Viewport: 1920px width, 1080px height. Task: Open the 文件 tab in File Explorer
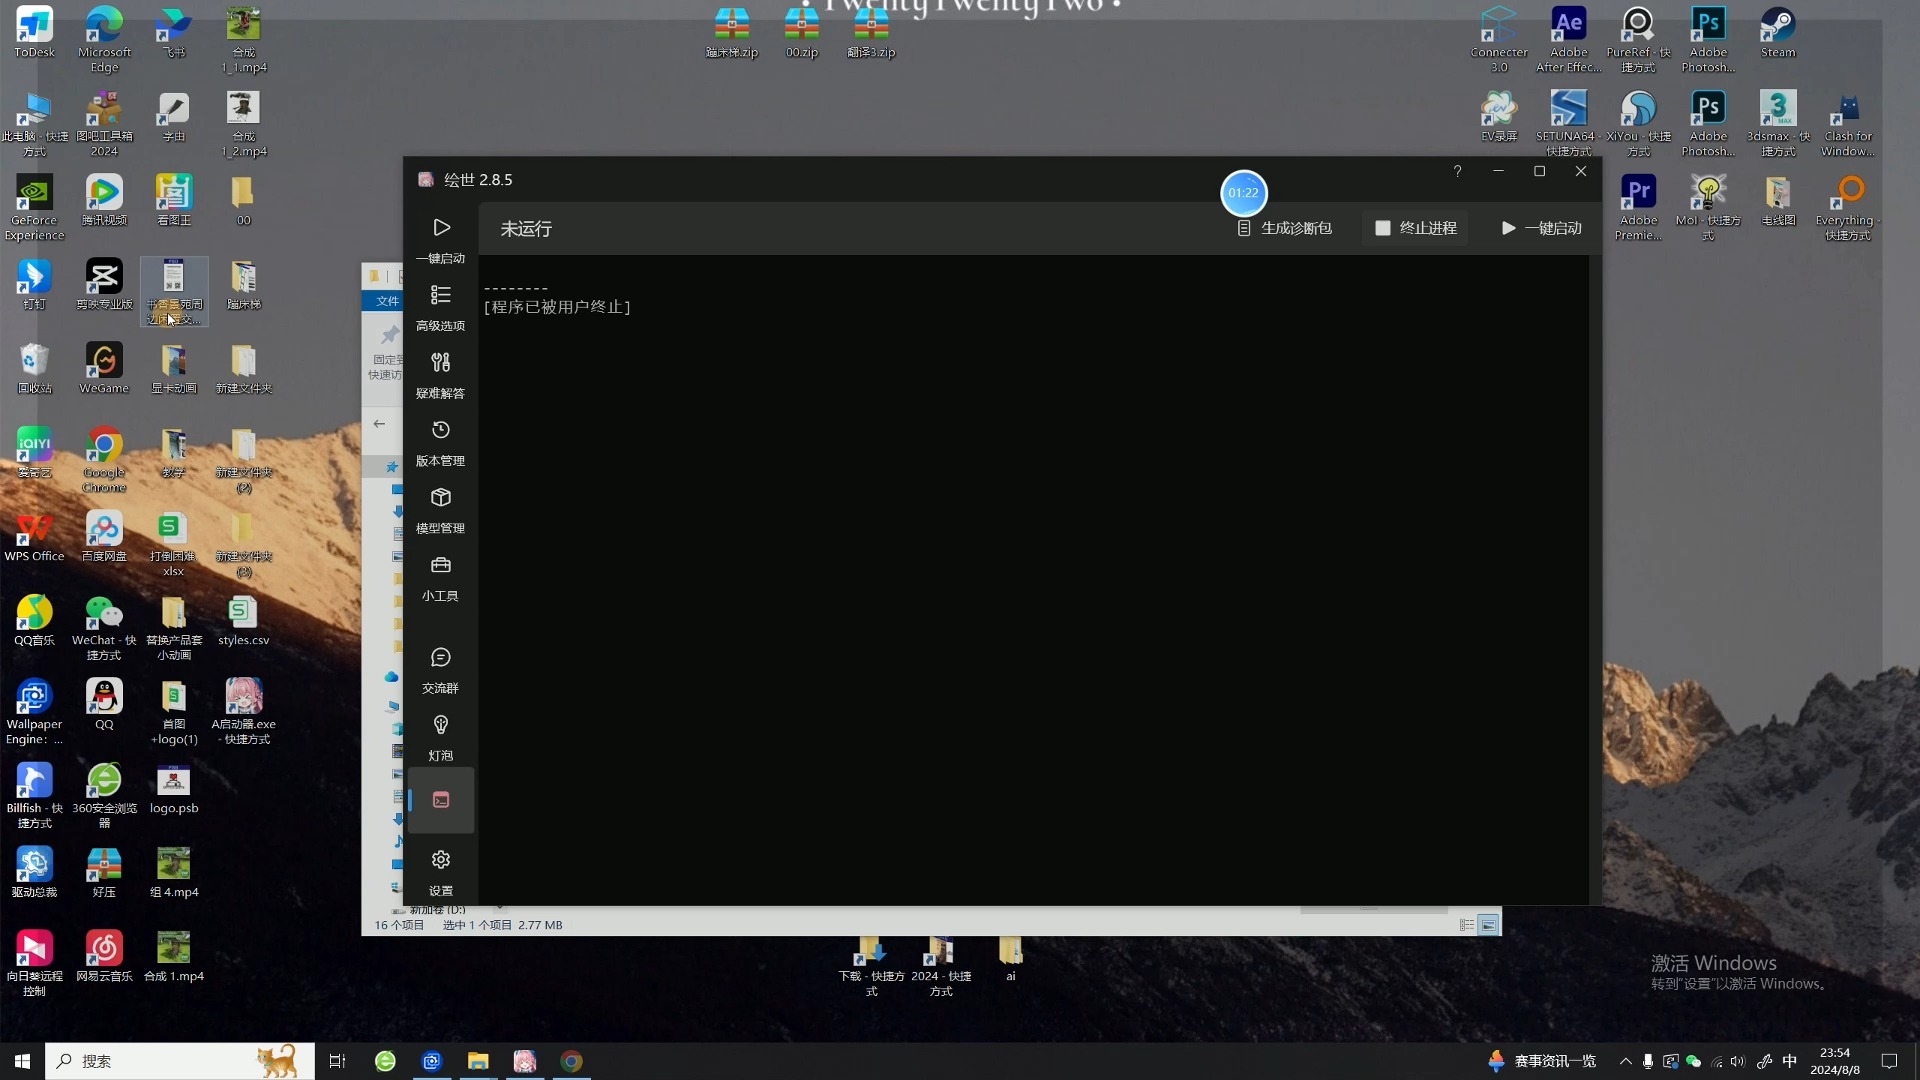[x=387, y=301]
